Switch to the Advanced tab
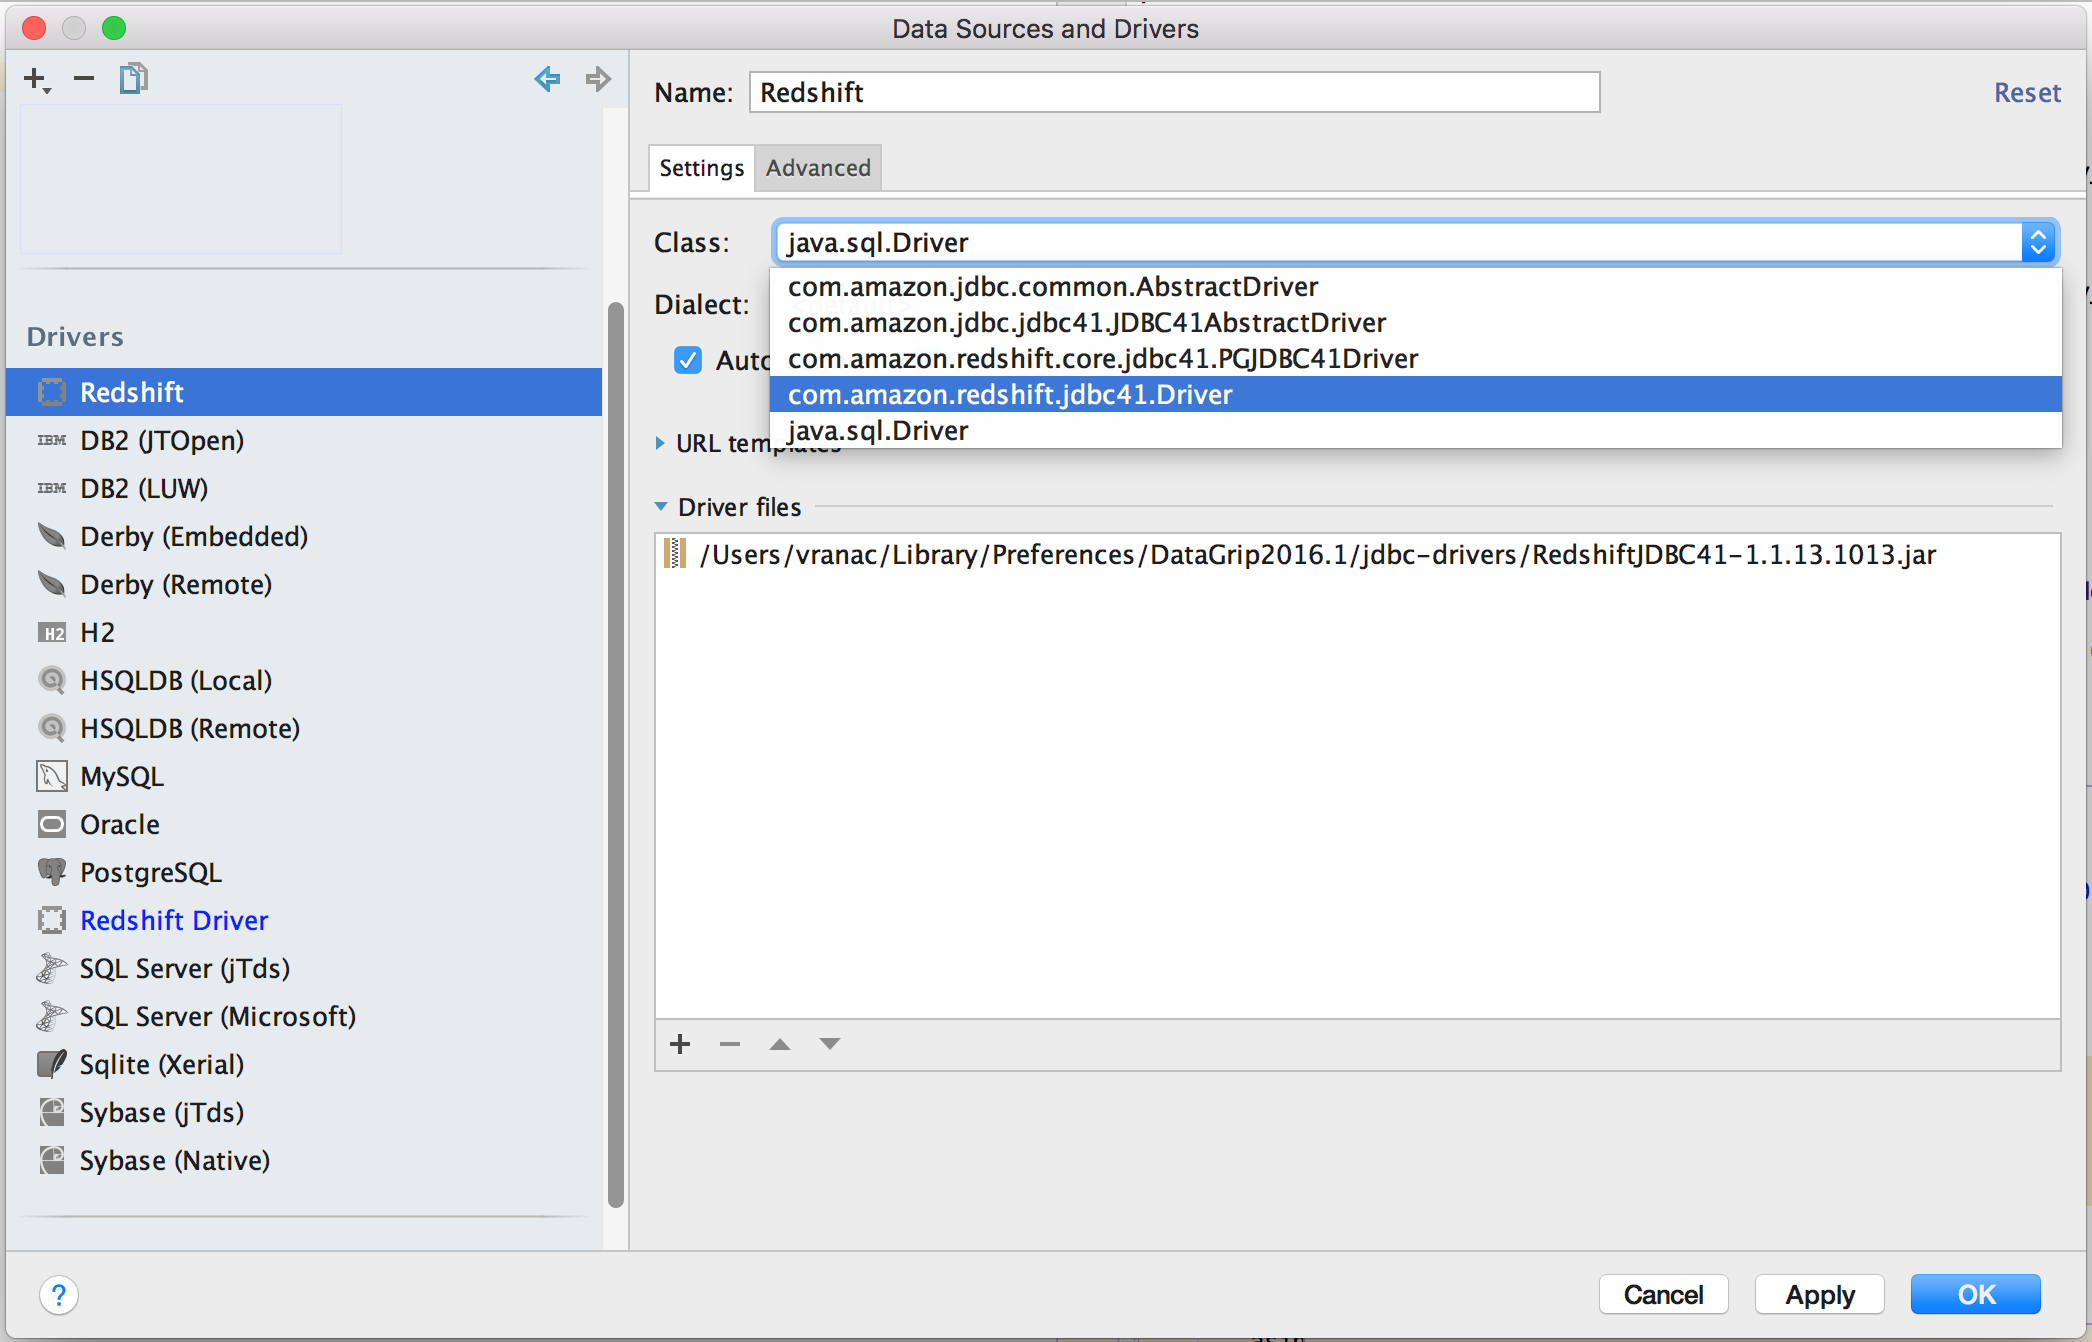Viewport: 2092px width, 1342px height. [x=818, y=168]
